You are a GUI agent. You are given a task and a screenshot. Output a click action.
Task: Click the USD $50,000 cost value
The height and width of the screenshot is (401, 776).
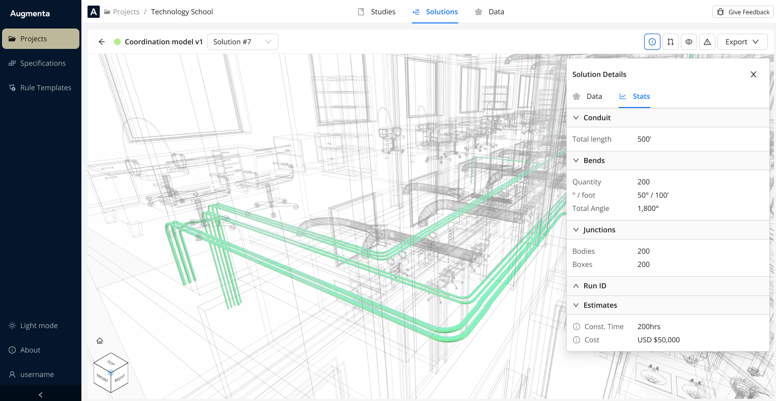(659, 340)
